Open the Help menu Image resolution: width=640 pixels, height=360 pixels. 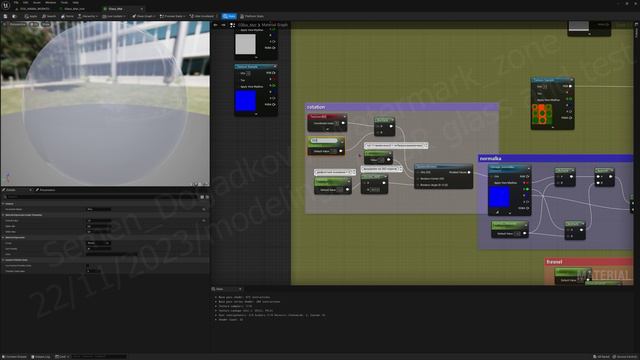[76, 2]
